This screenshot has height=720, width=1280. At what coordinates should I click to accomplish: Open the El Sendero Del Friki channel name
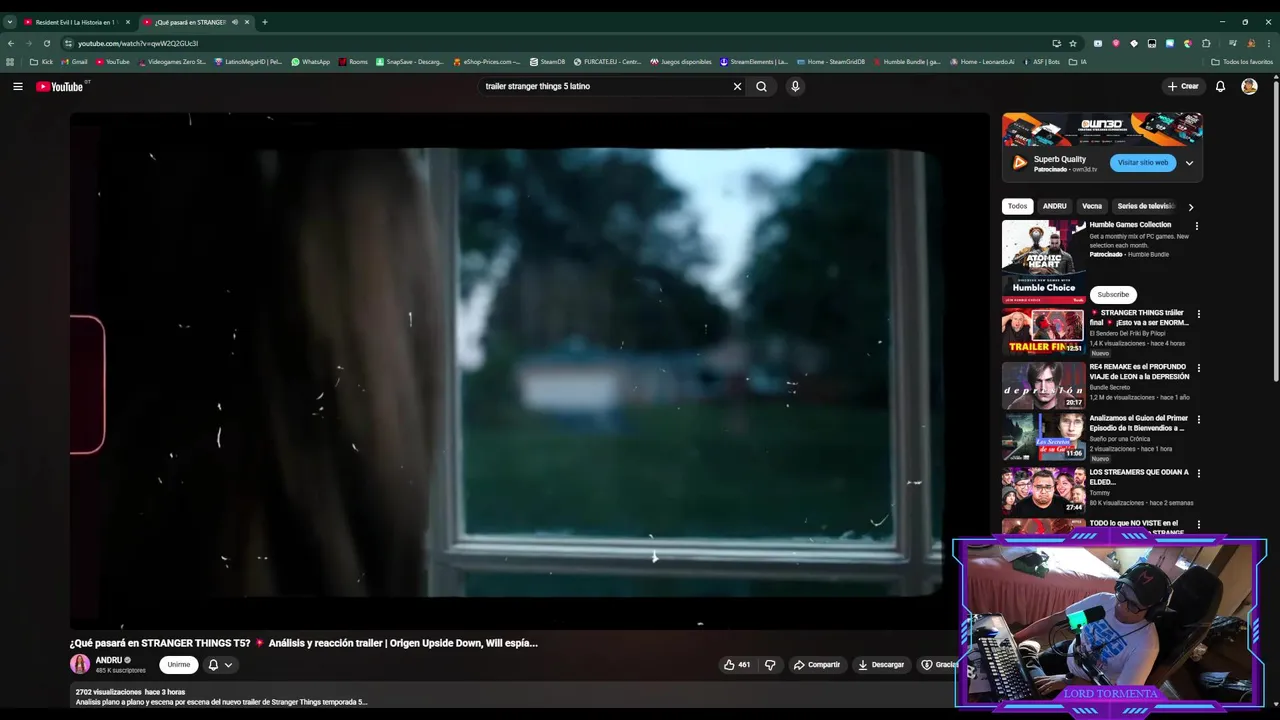[x=1127, y=333]
